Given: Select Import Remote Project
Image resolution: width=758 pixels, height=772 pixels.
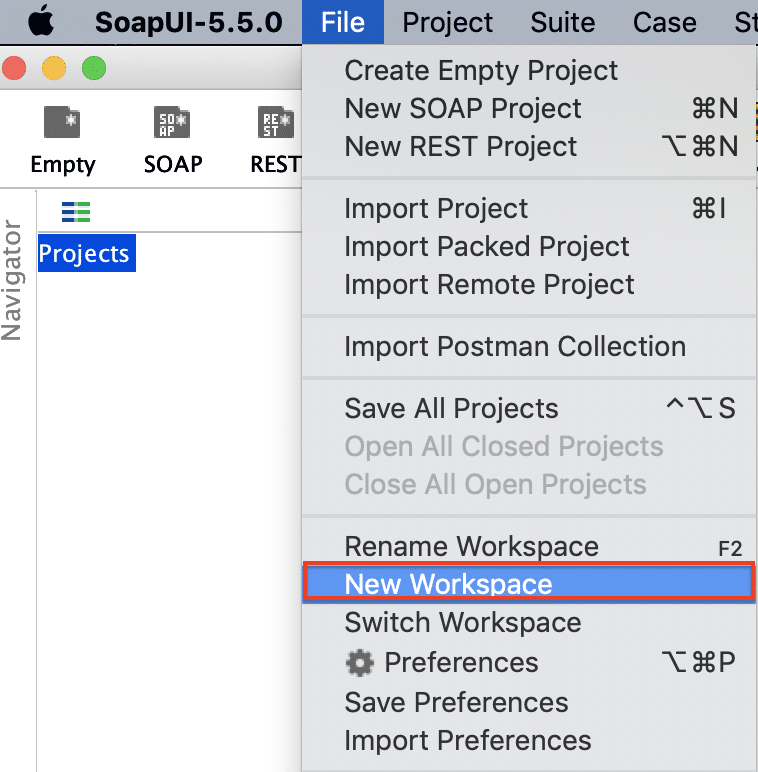Looking at the screenshot, I should click(529, 285).
